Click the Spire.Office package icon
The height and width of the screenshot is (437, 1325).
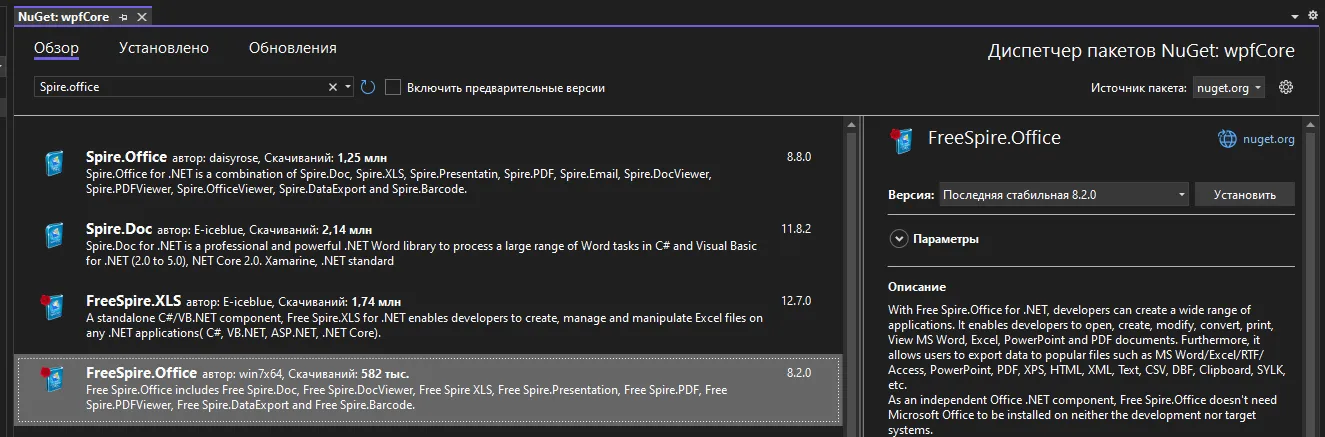pos(54,164)
